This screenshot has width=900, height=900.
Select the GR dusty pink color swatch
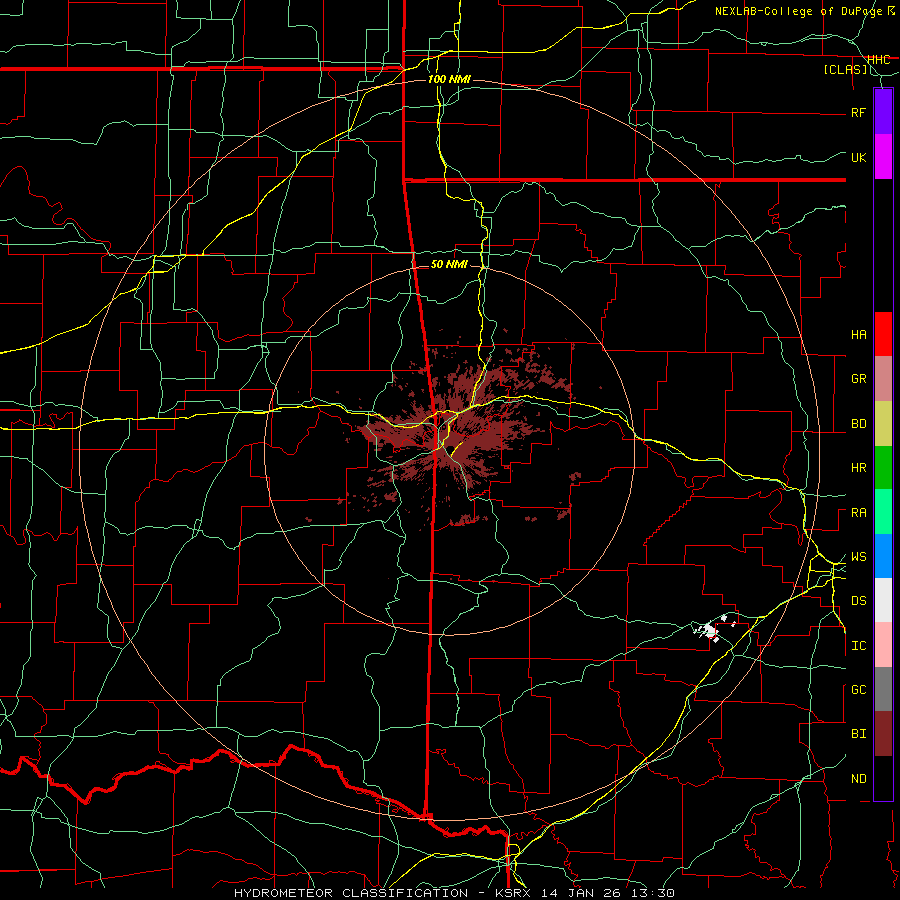(883, 379)
